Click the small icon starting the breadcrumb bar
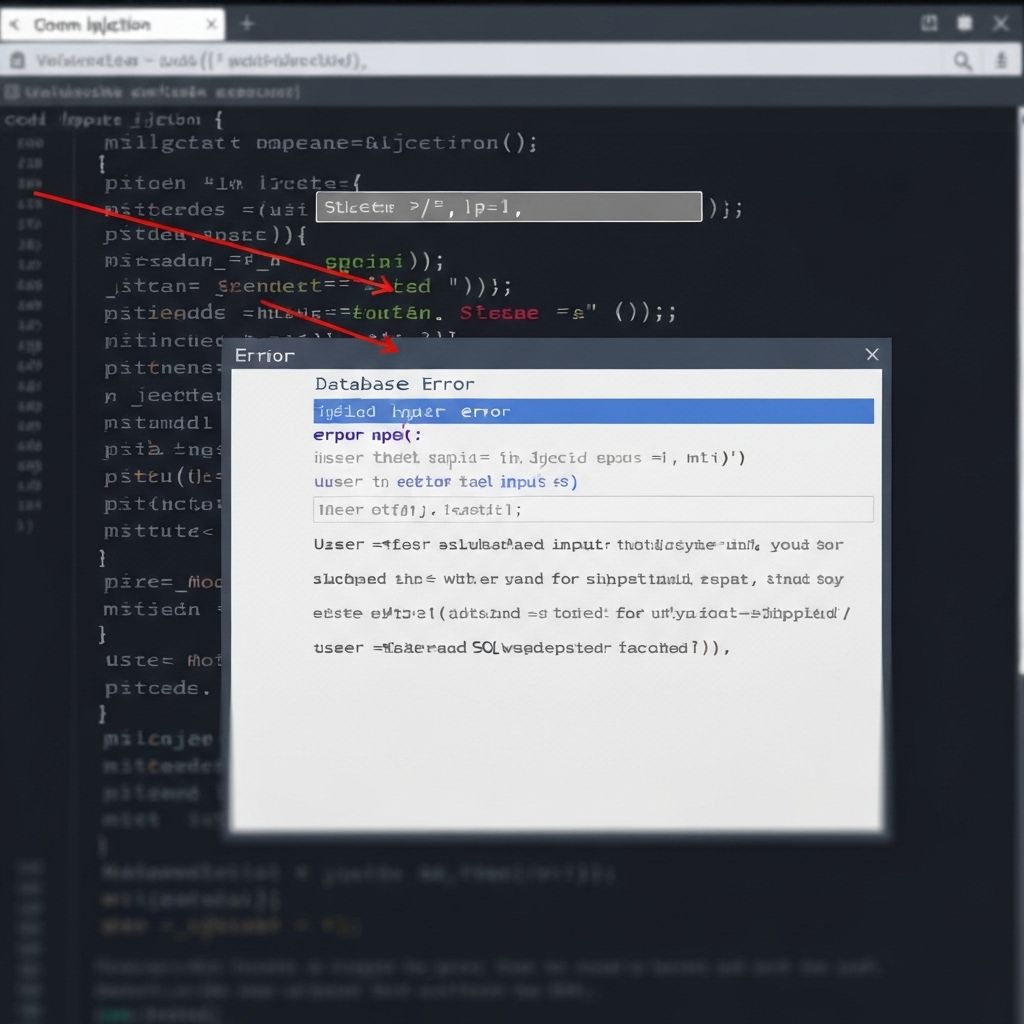 click(12, 92)
